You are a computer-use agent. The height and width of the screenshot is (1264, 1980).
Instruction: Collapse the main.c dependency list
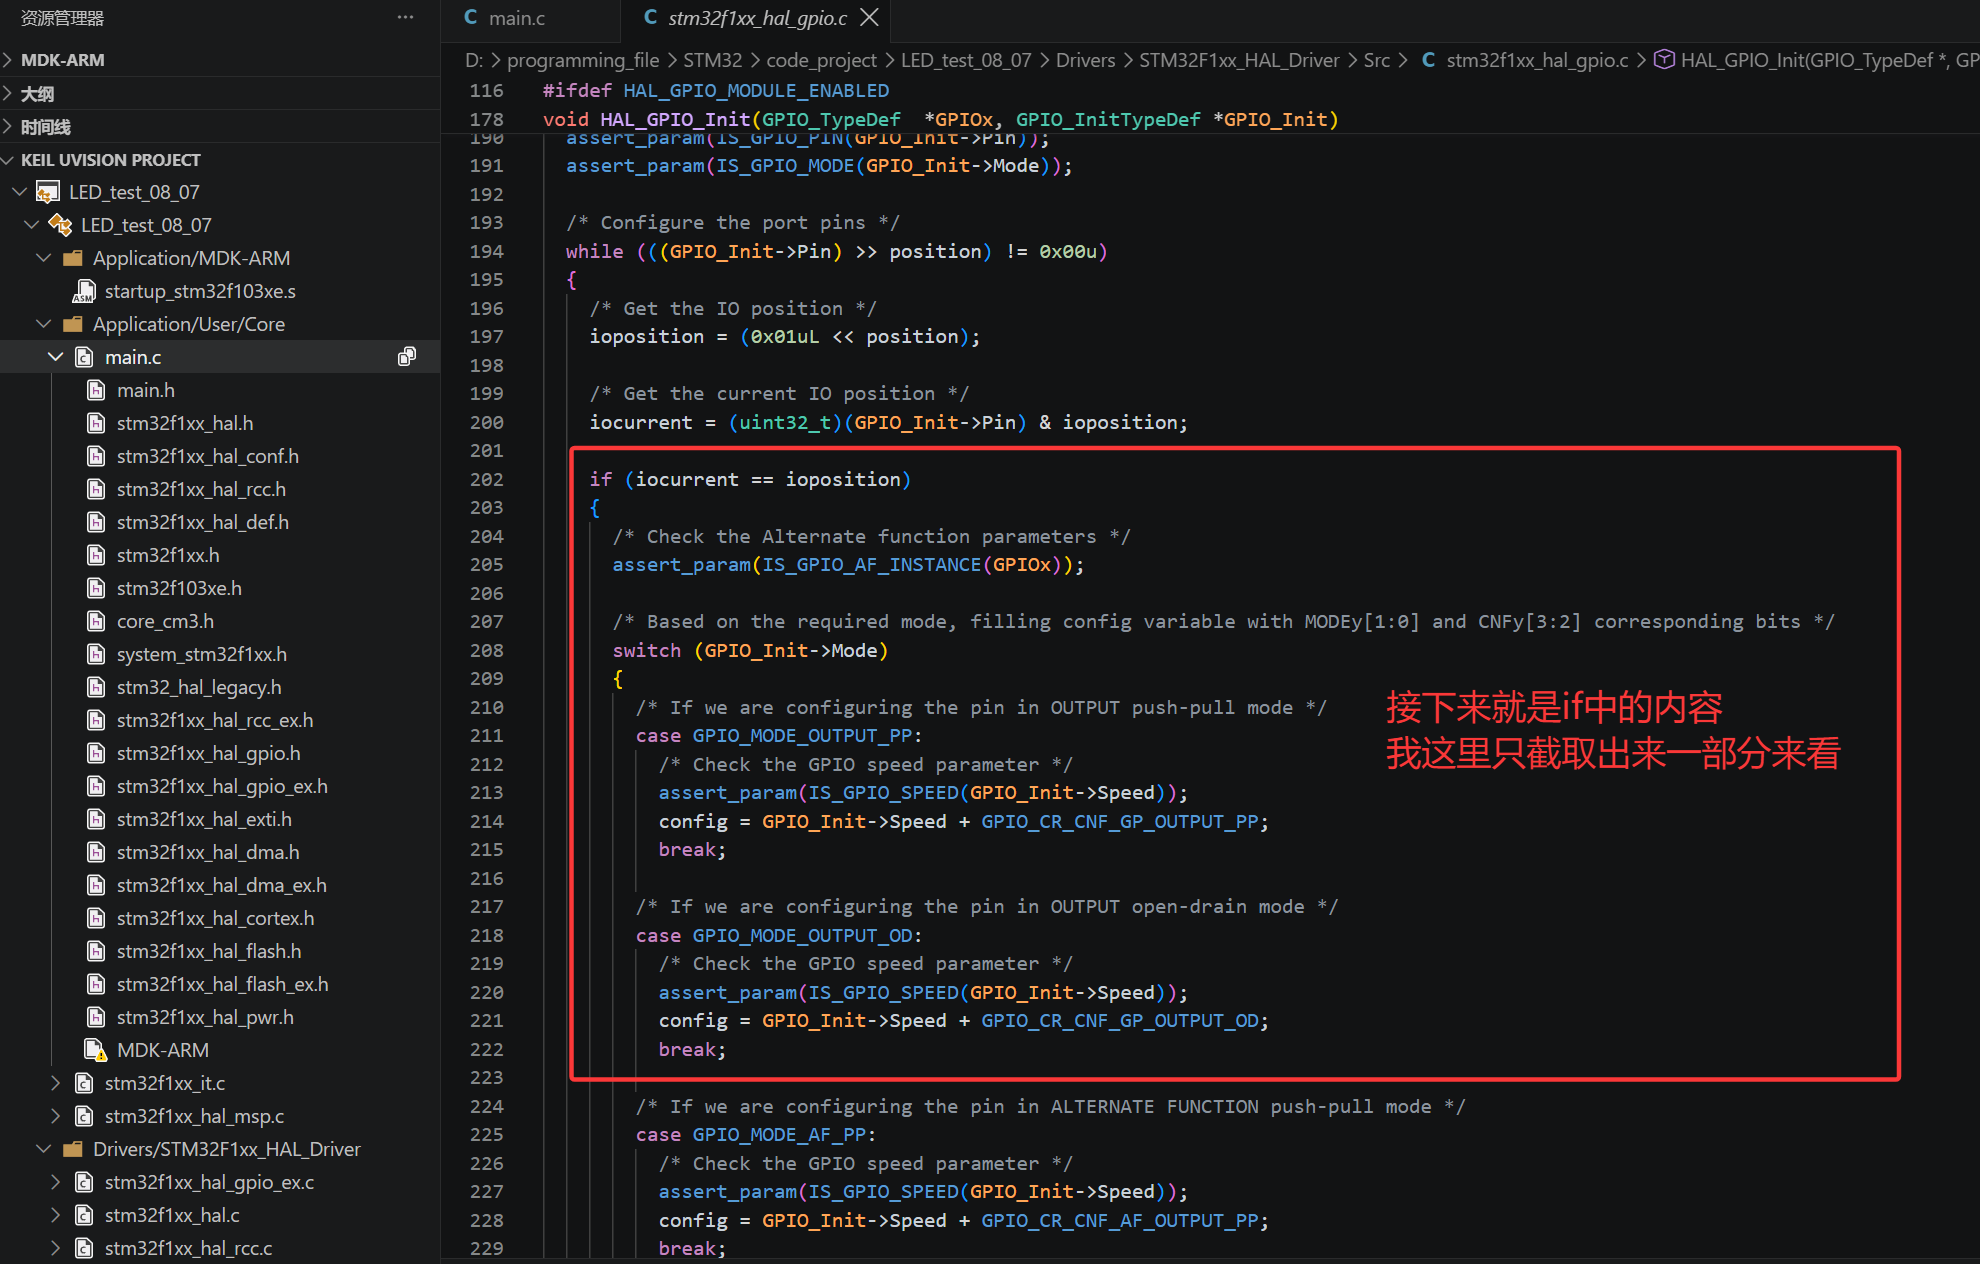click(x=56, y=356)
